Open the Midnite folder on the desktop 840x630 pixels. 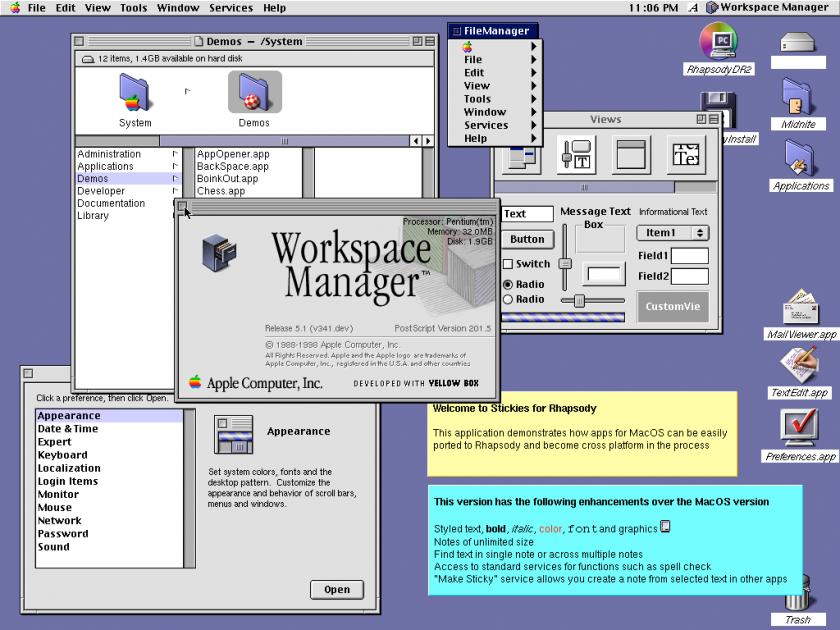797,96
